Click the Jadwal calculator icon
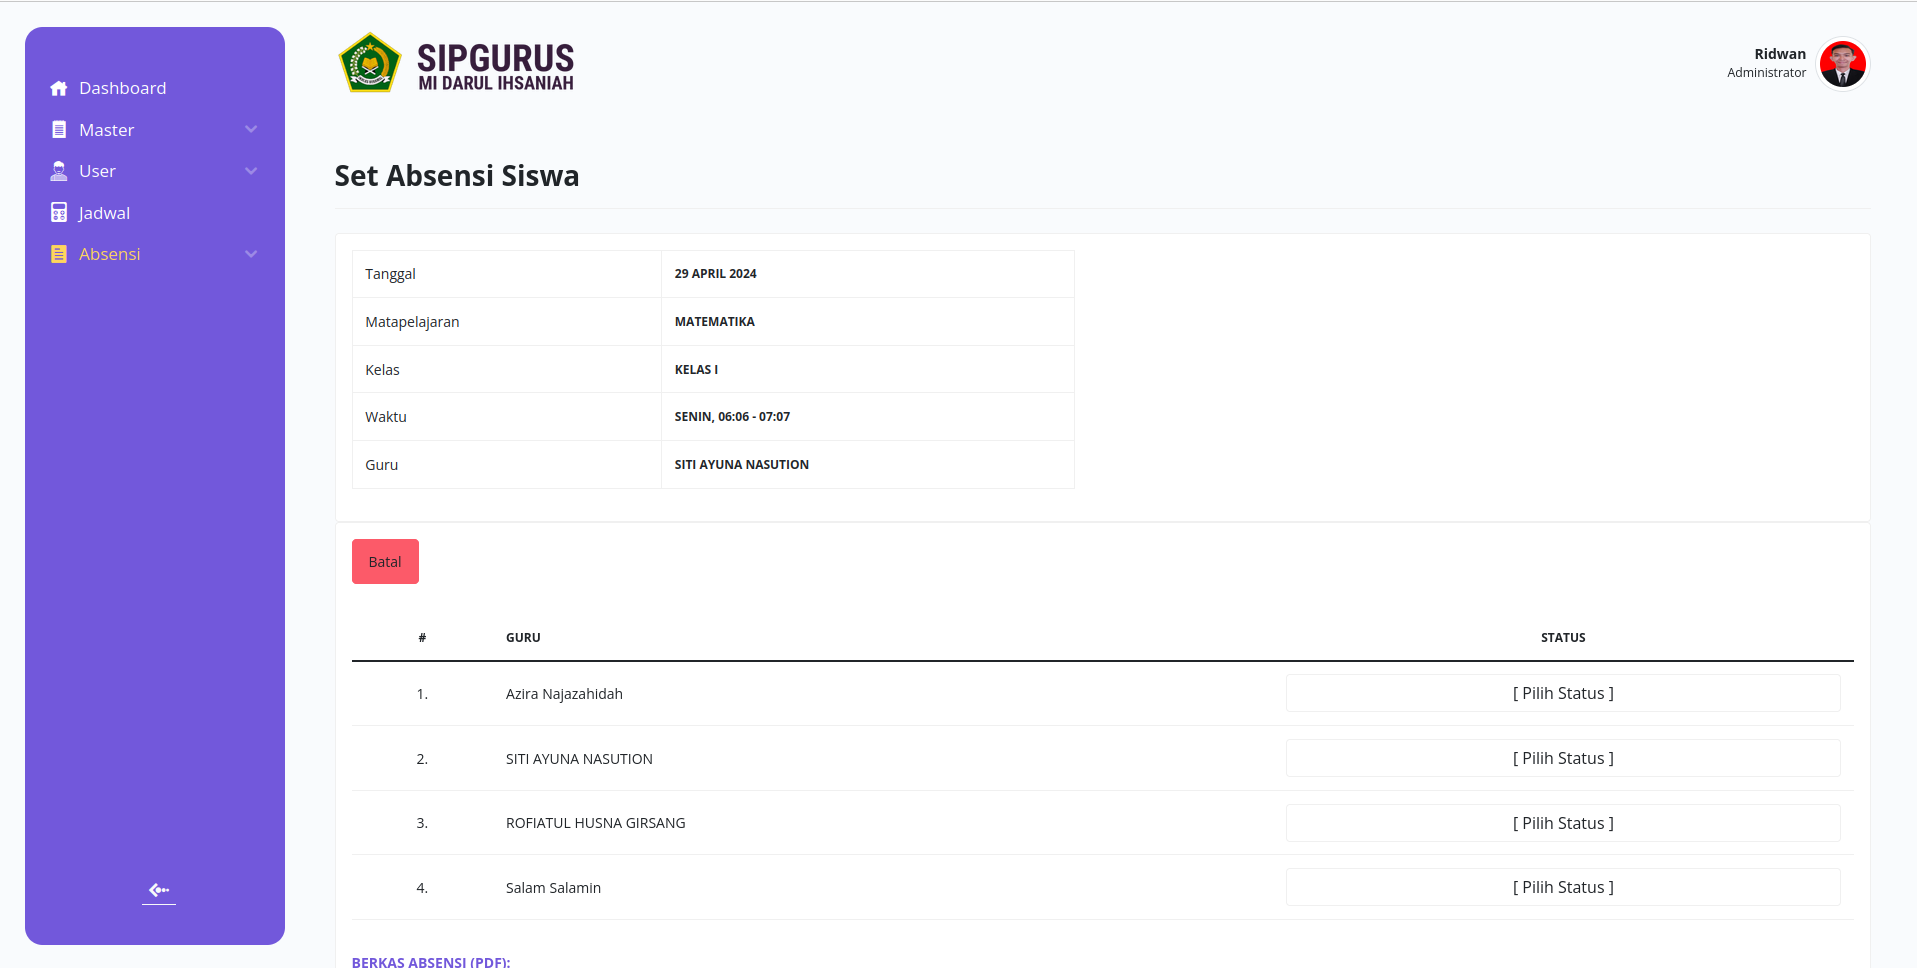1917x968 pixels. (59, 213)
